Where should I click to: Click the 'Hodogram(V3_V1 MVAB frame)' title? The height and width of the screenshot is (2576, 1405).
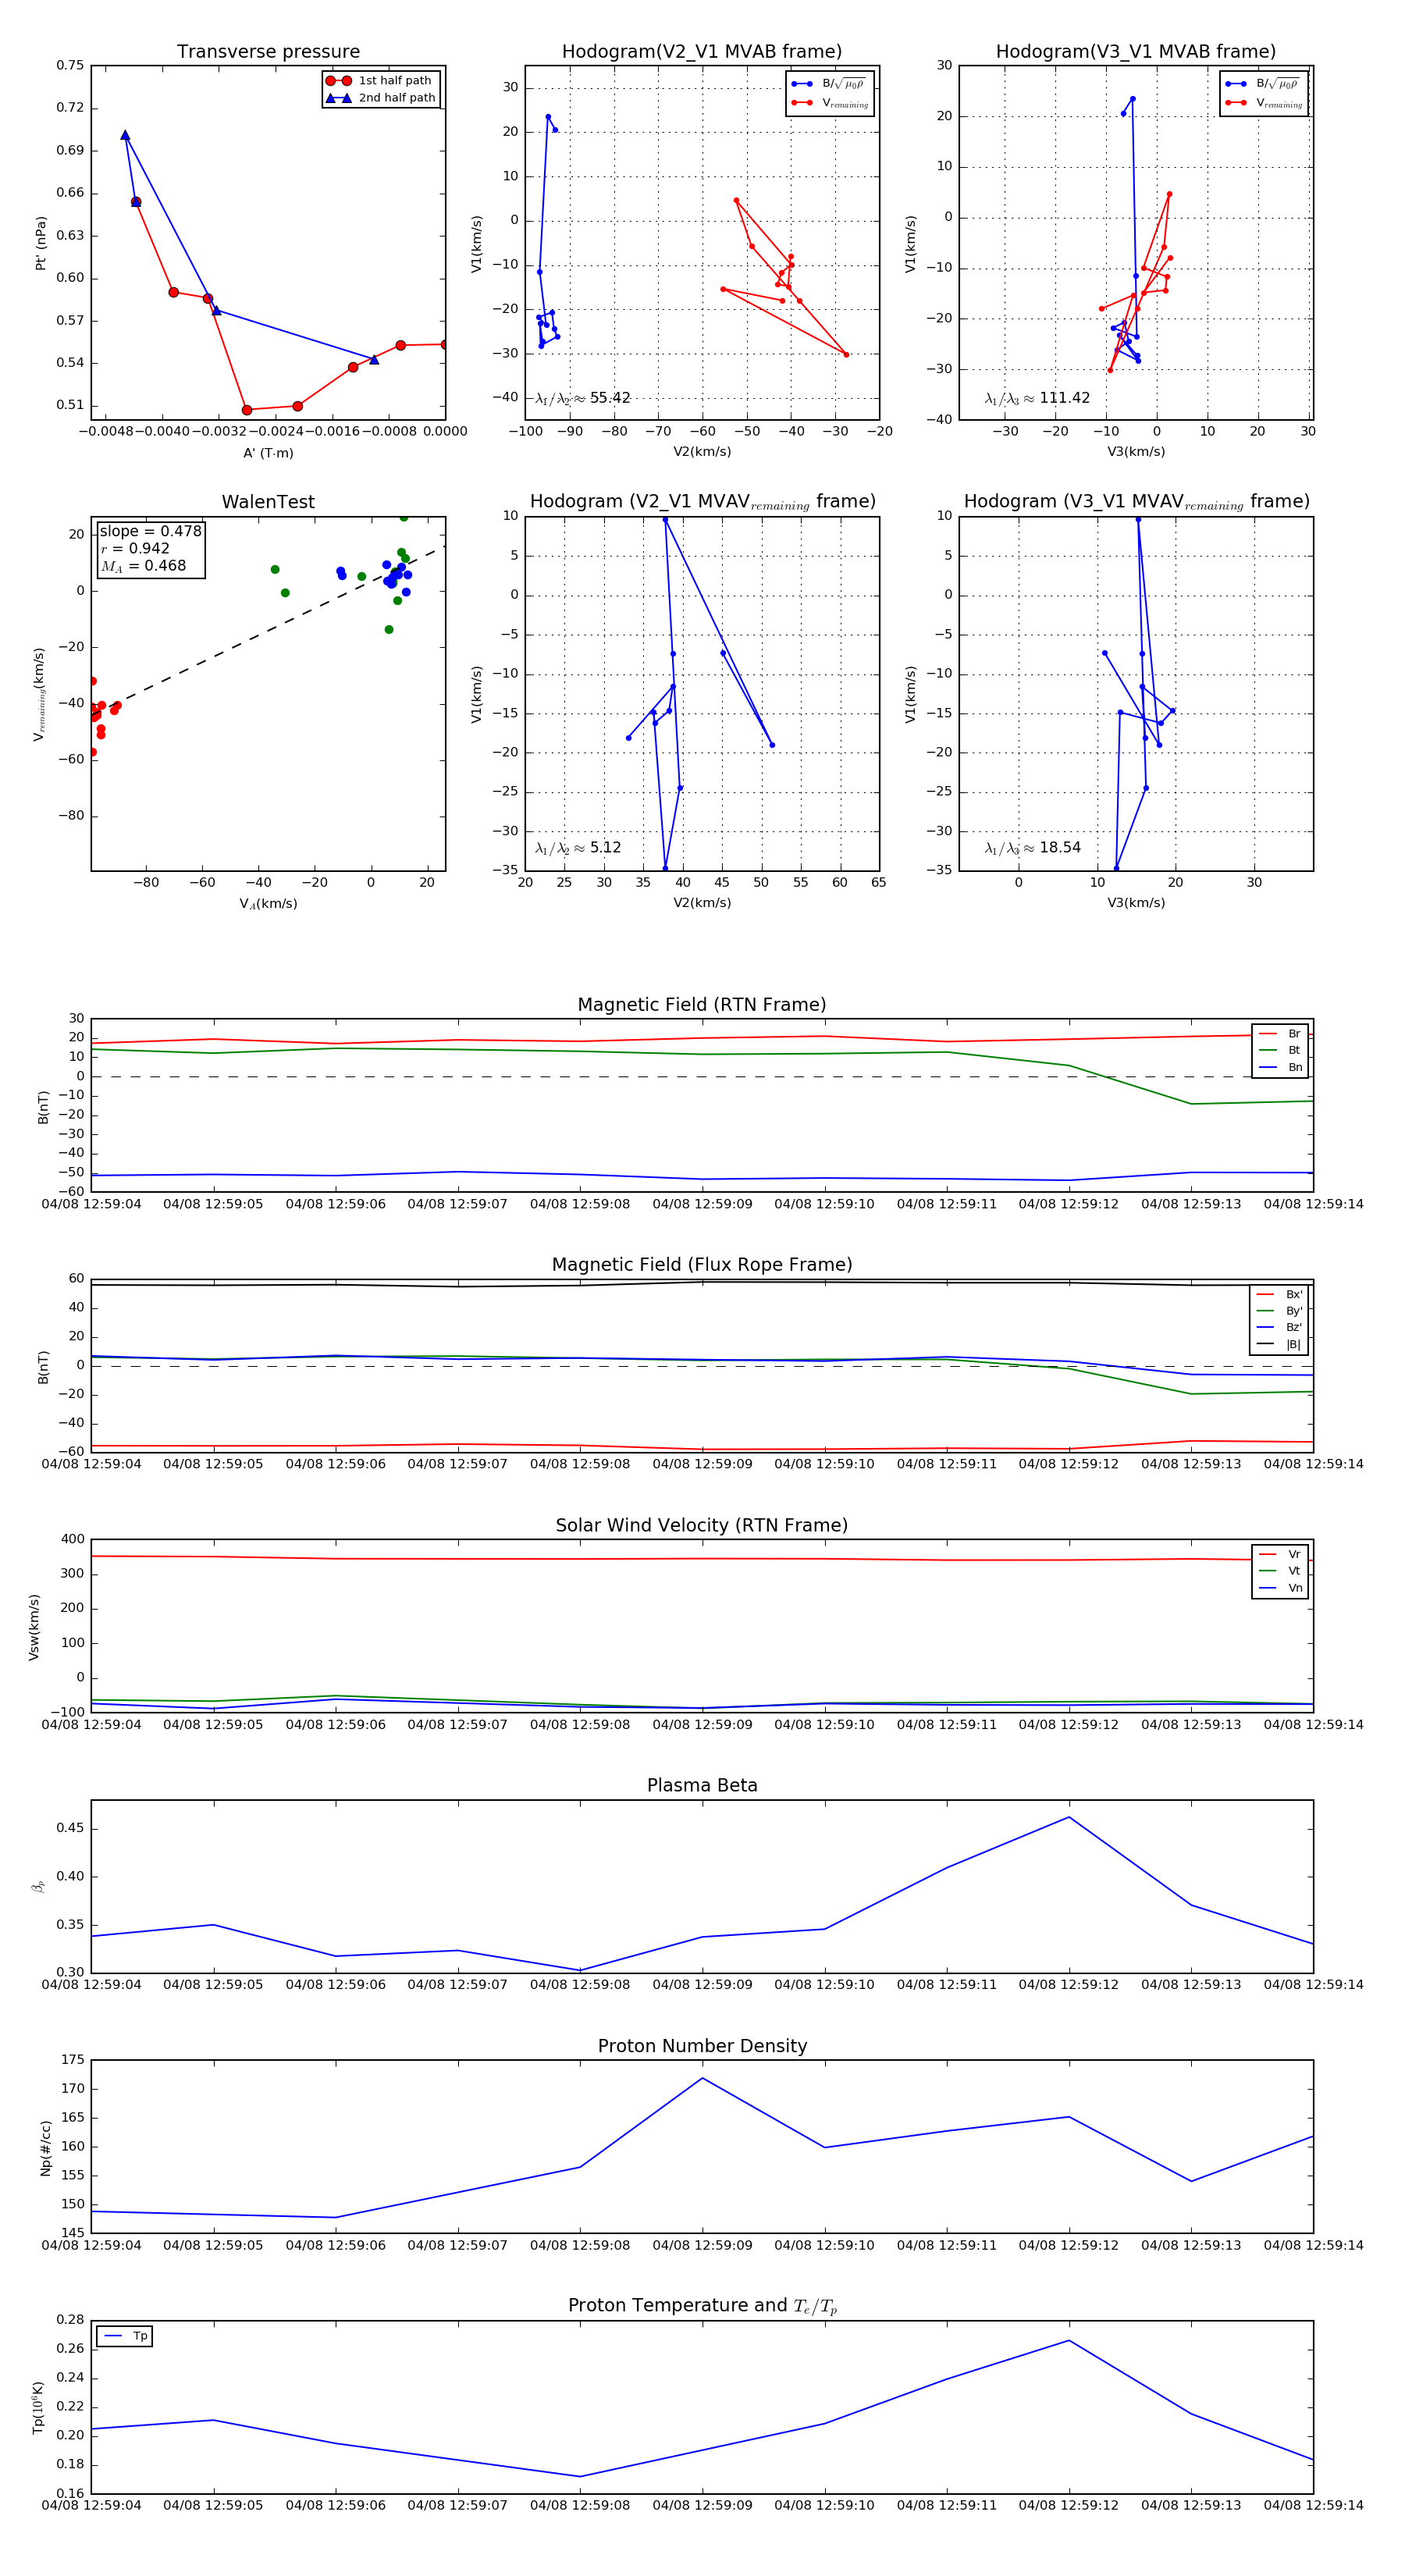[x=1136, y=52]
